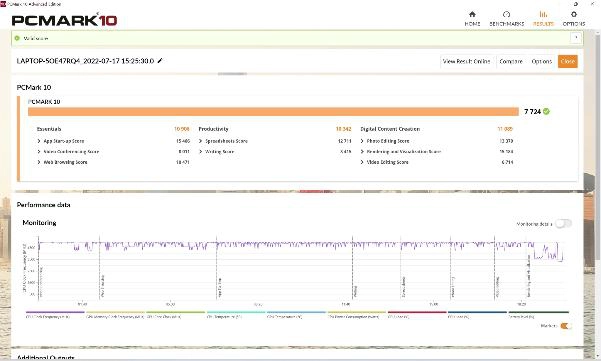Click the pencil icon to rename result
This screenshot has width=601, height=361.
pyautogui.click(x=160, y=61)
